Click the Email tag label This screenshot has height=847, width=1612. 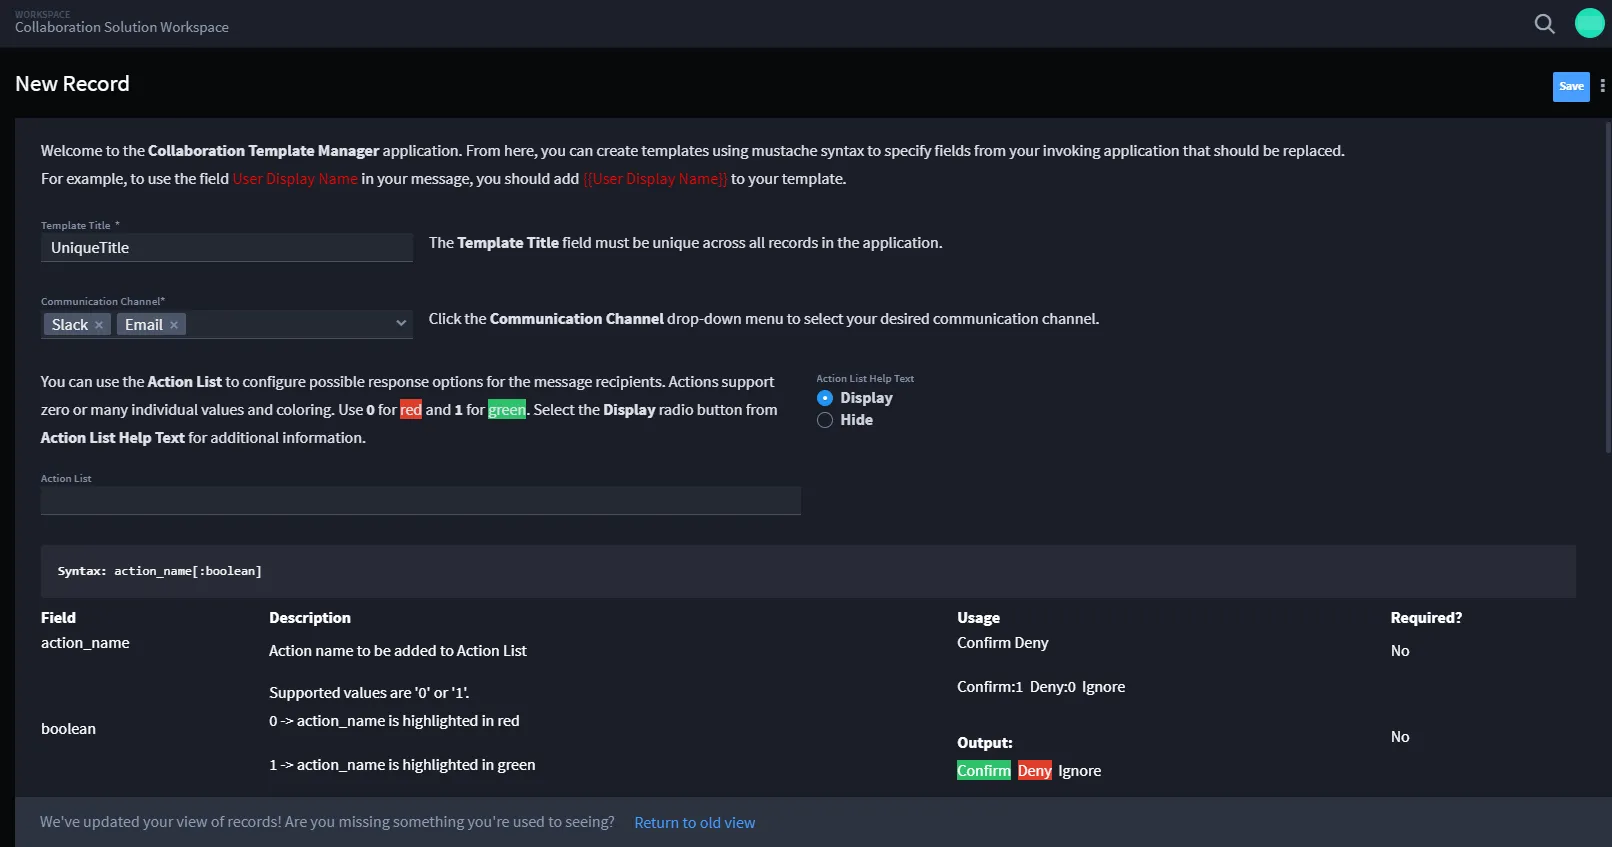tap(144, 325)
